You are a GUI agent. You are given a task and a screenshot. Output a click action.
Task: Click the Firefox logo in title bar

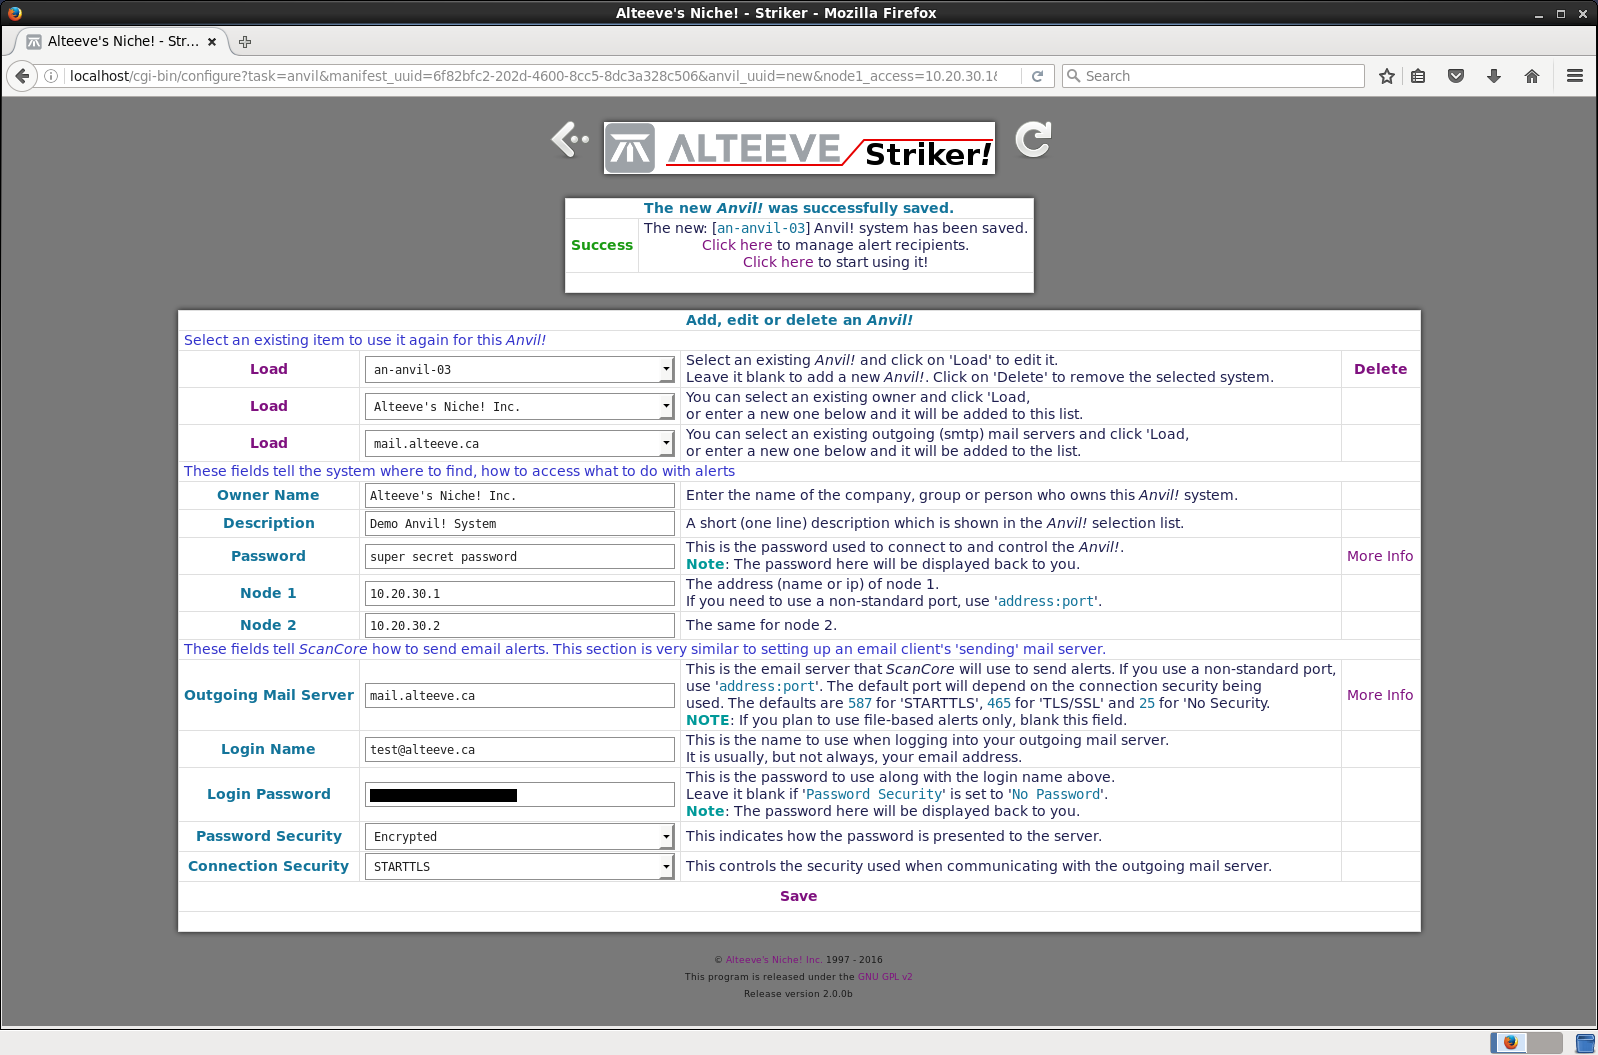click(x=14, y=13)
